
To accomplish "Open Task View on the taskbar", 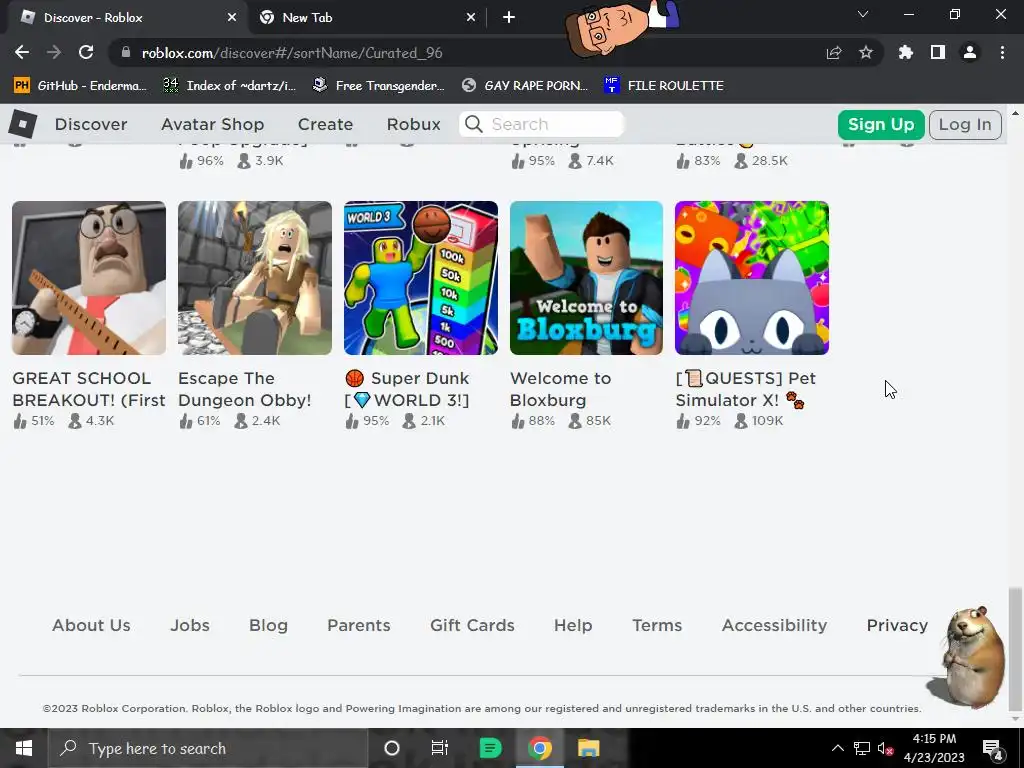I will tap(440, 748).
